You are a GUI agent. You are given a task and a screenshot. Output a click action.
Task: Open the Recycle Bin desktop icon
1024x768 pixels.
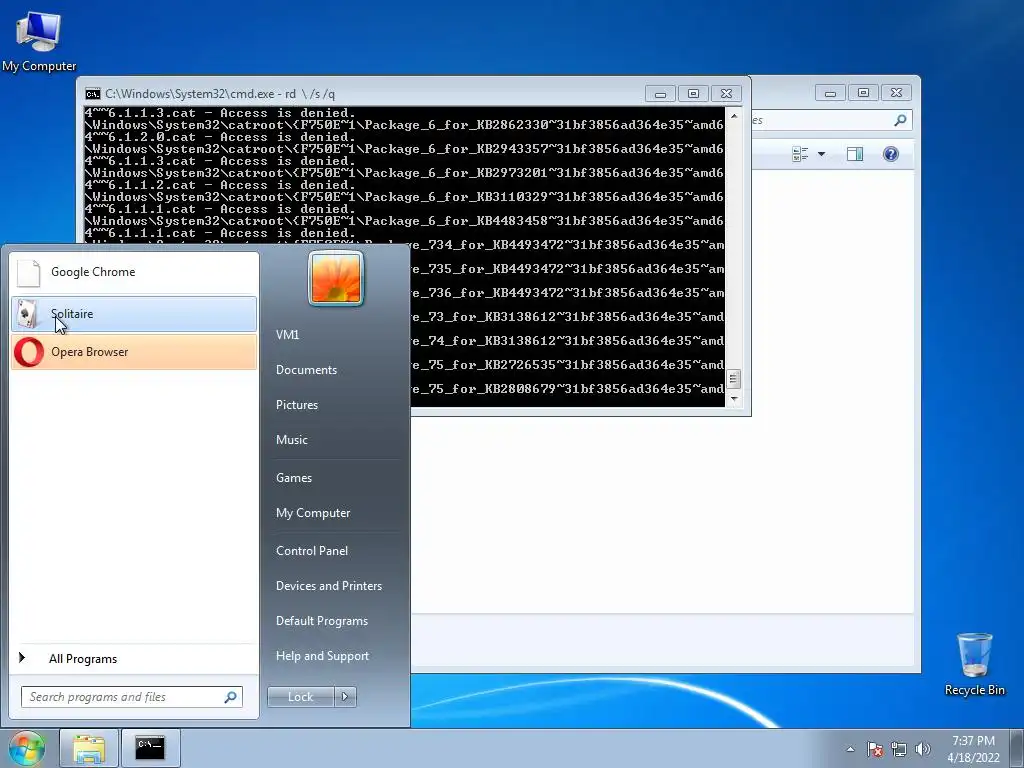(974, 664)
